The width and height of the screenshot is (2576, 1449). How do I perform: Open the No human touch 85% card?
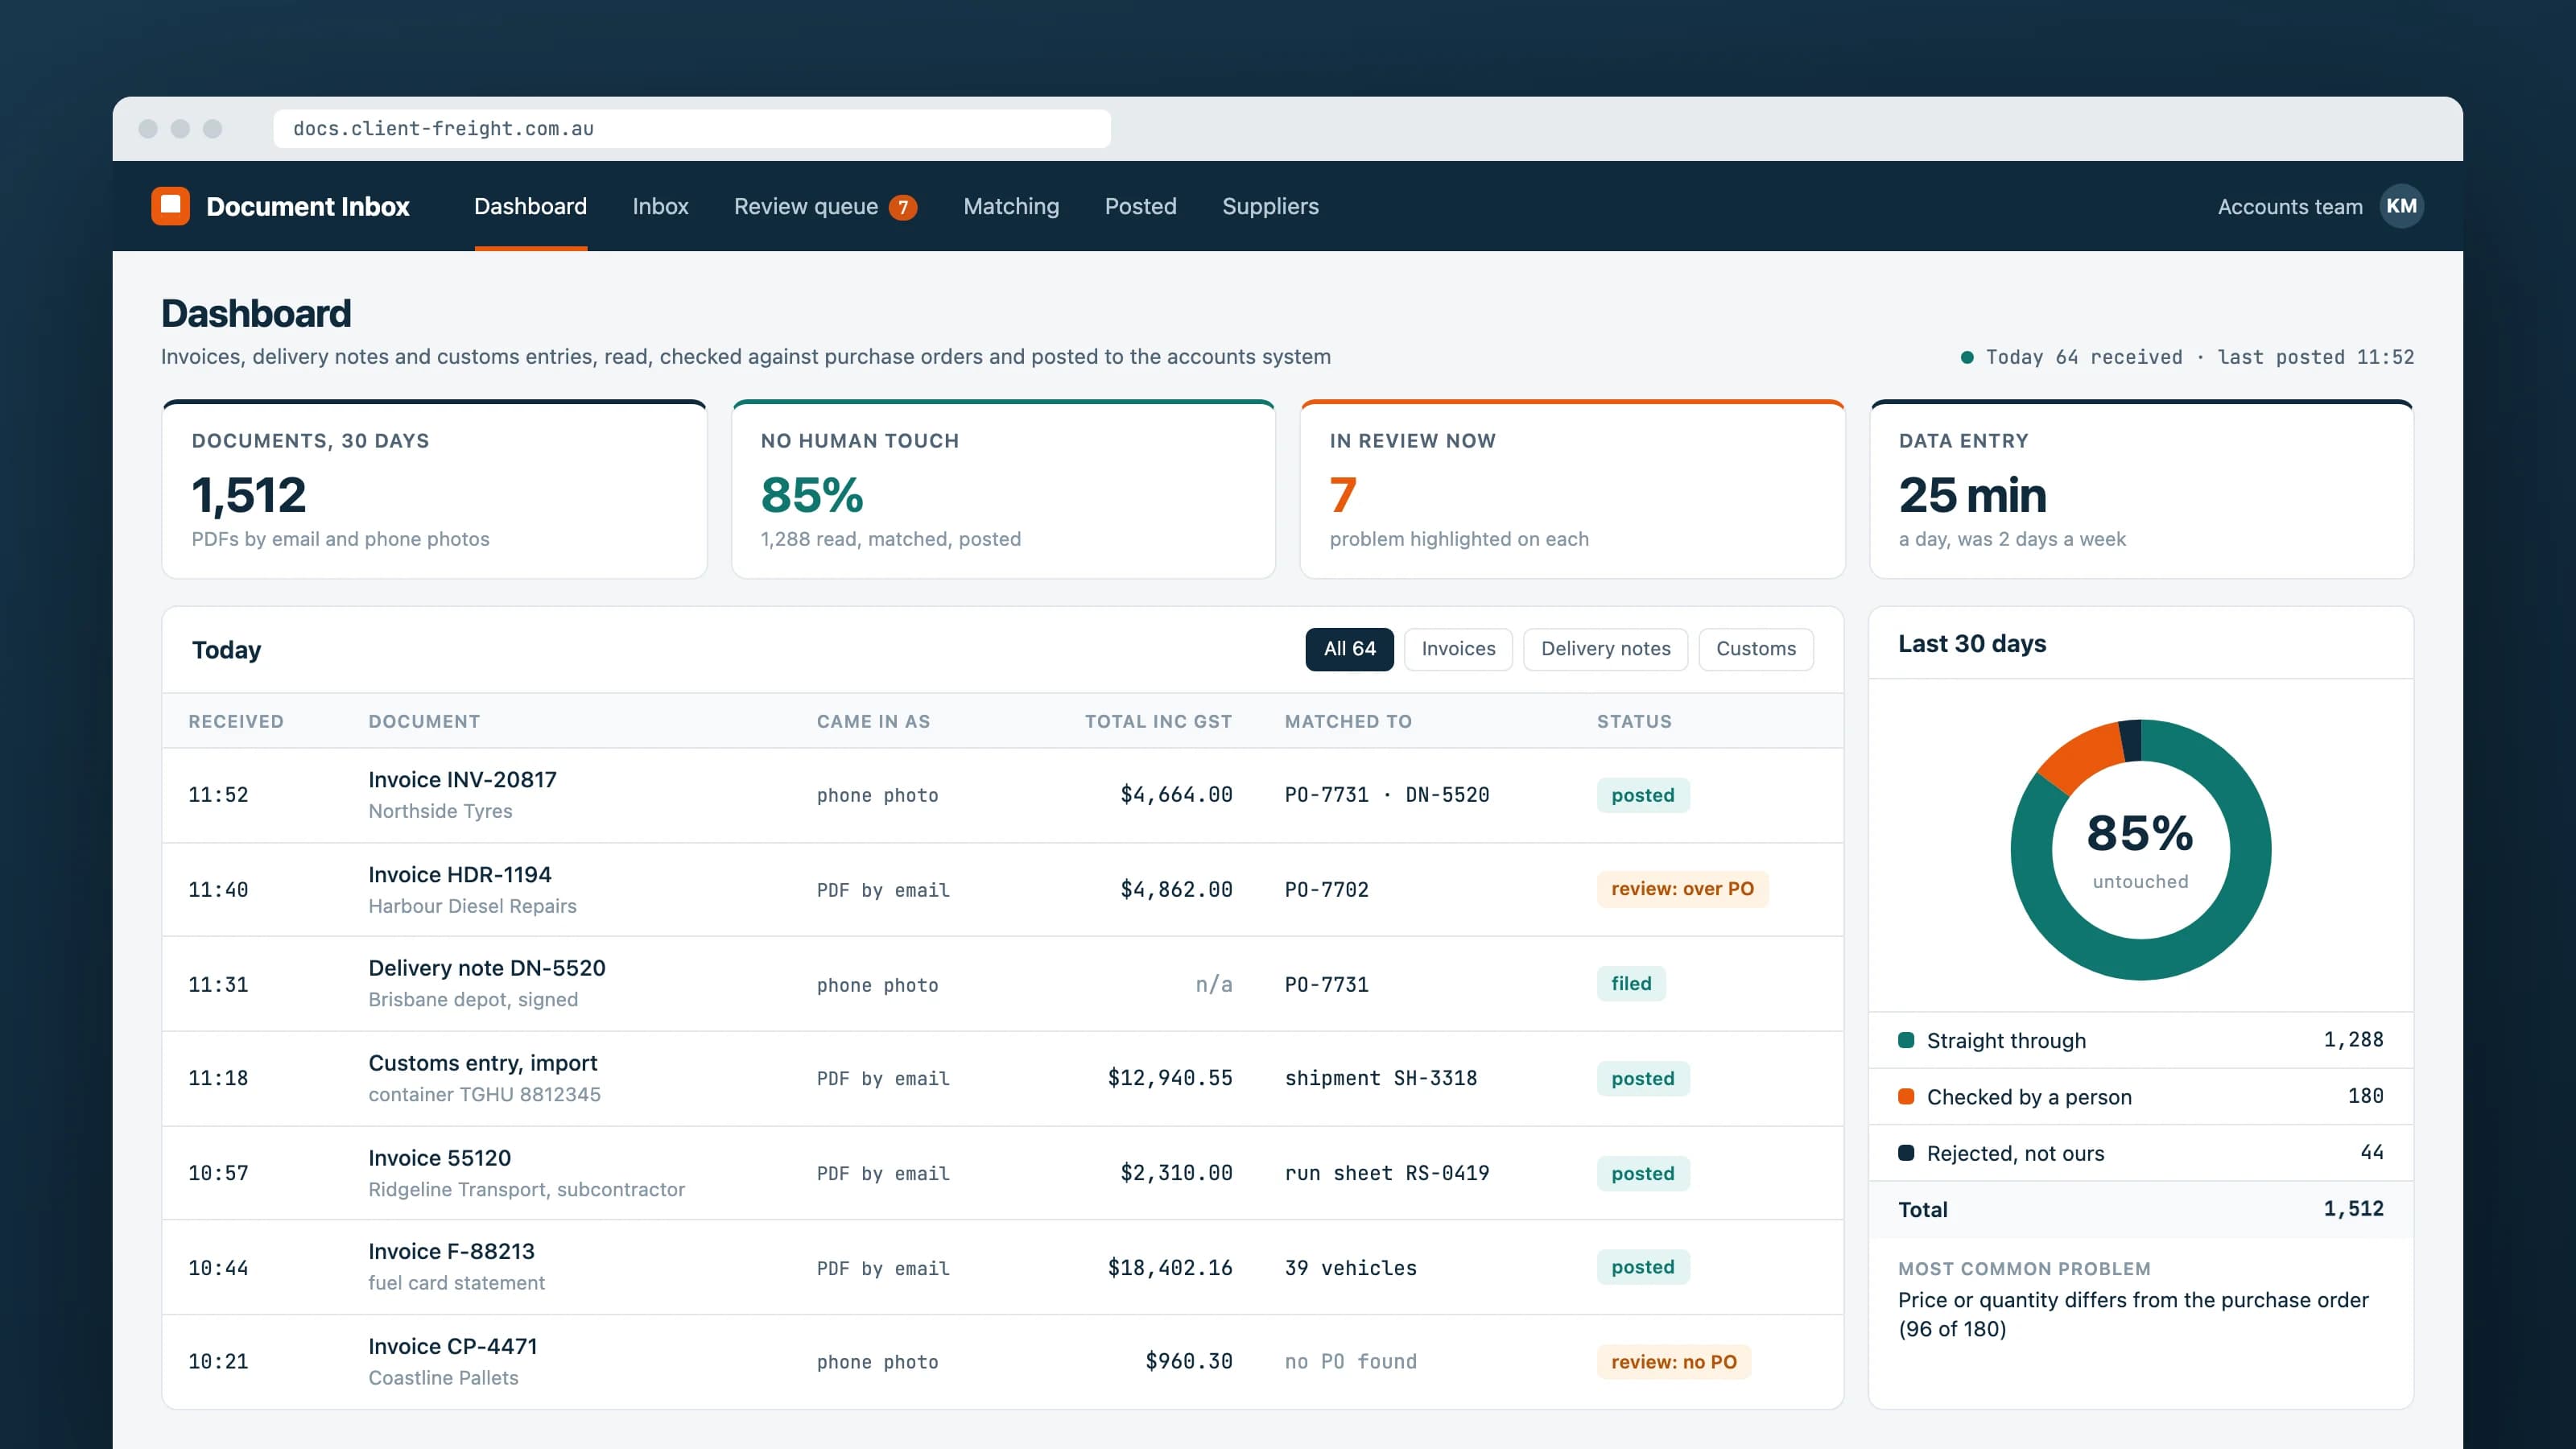tap(1003, 489)
